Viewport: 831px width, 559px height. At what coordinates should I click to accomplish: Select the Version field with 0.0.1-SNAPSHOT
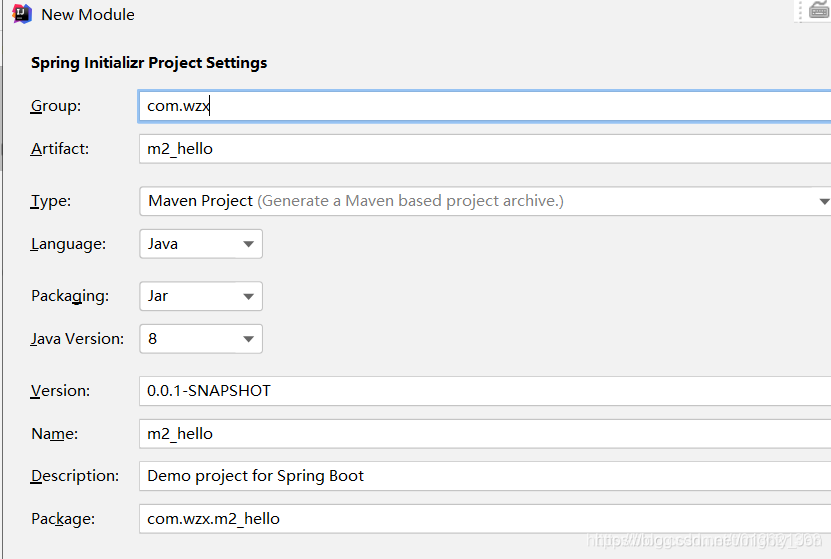click(485, 391)
